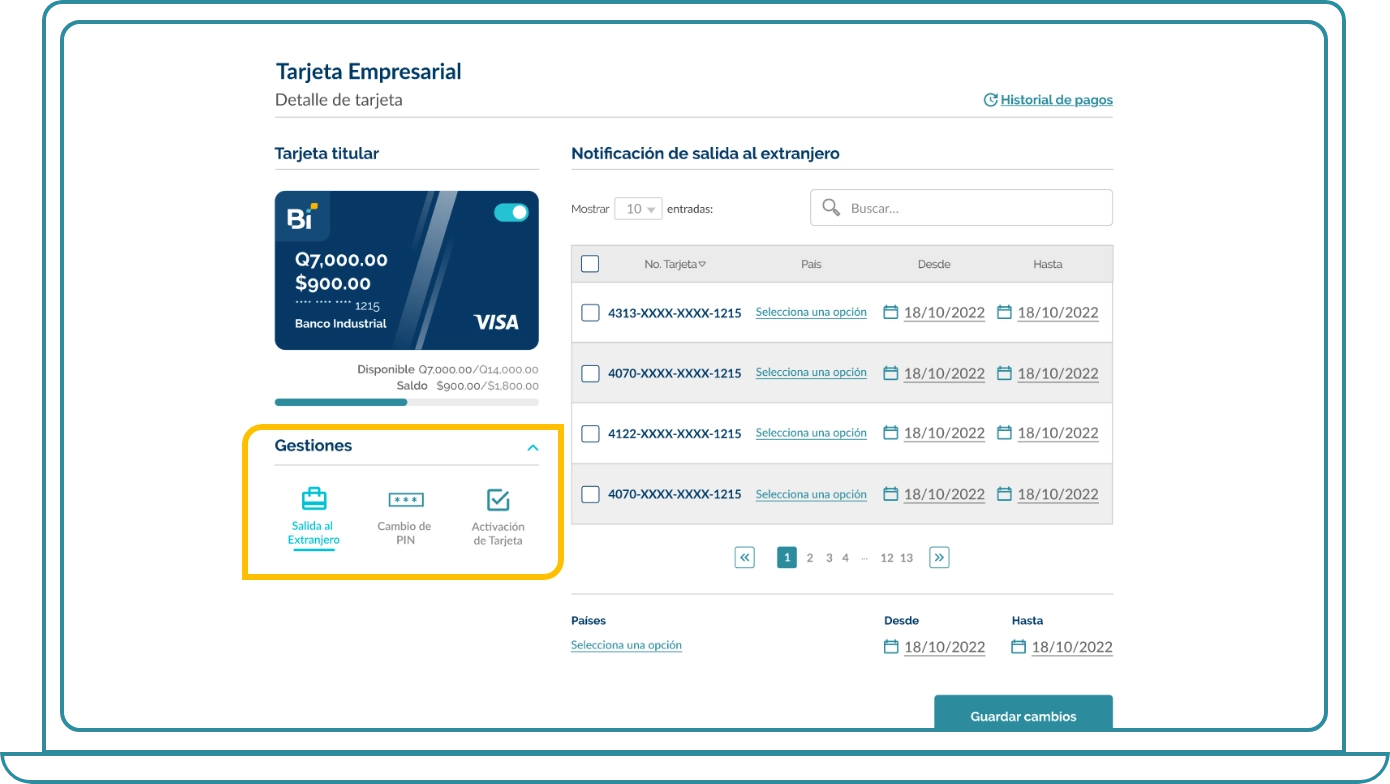This screenshot has width=1390, height=784.
Task: Click the Saldo $900.00/$1,800.00 text
Action: click(x=467, y=385)
